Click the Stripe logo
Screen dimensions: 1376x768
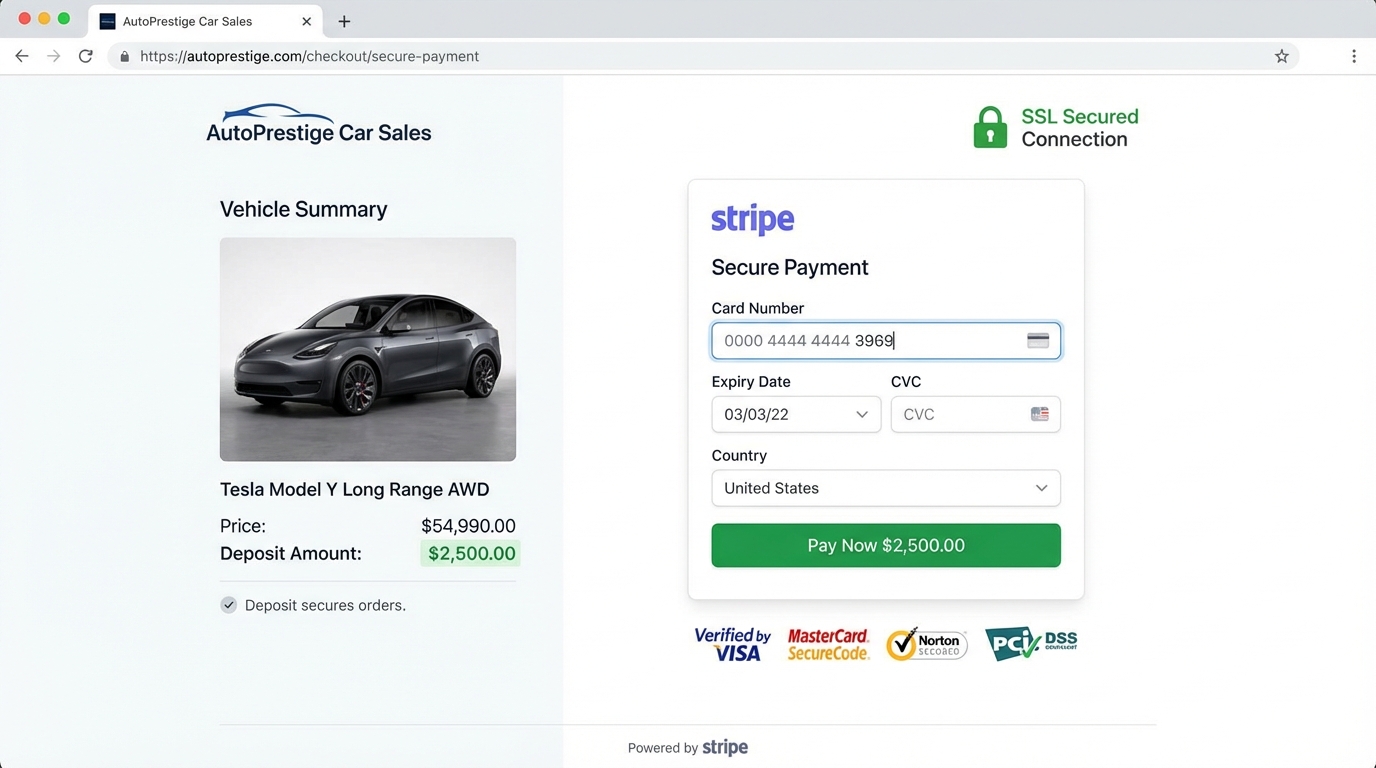point(752,219)
